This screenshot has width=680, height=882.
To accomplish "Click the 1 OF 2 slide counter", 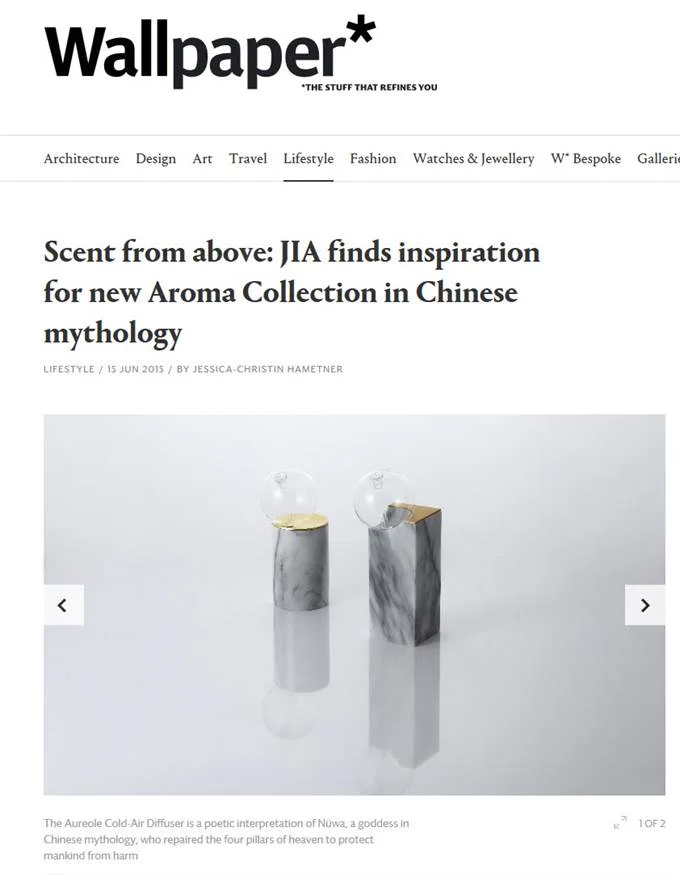I will coord(652,823).
